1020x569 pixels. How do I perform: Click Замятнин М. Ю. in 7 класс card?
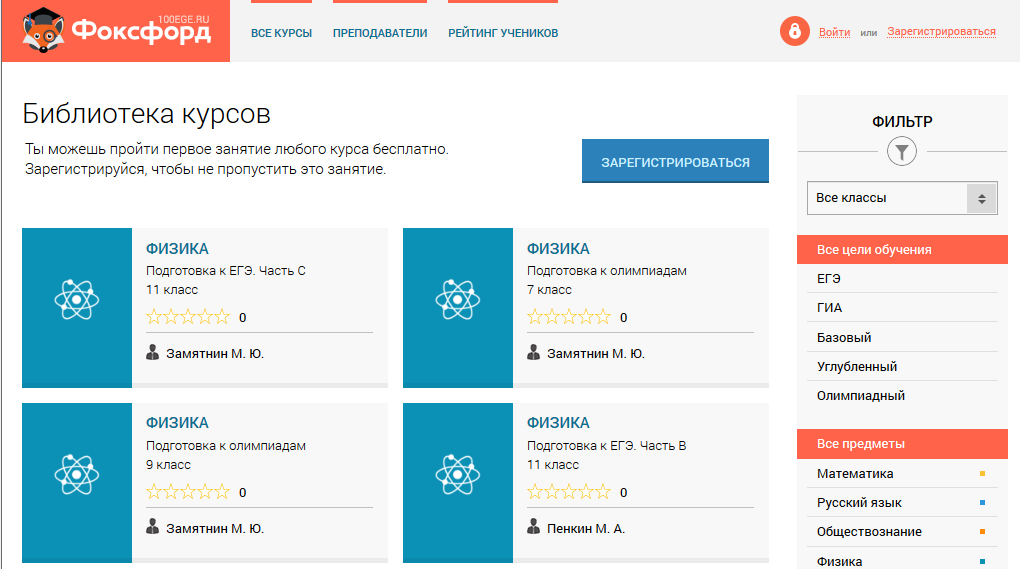pyautogui.click(x=596, y=354)
